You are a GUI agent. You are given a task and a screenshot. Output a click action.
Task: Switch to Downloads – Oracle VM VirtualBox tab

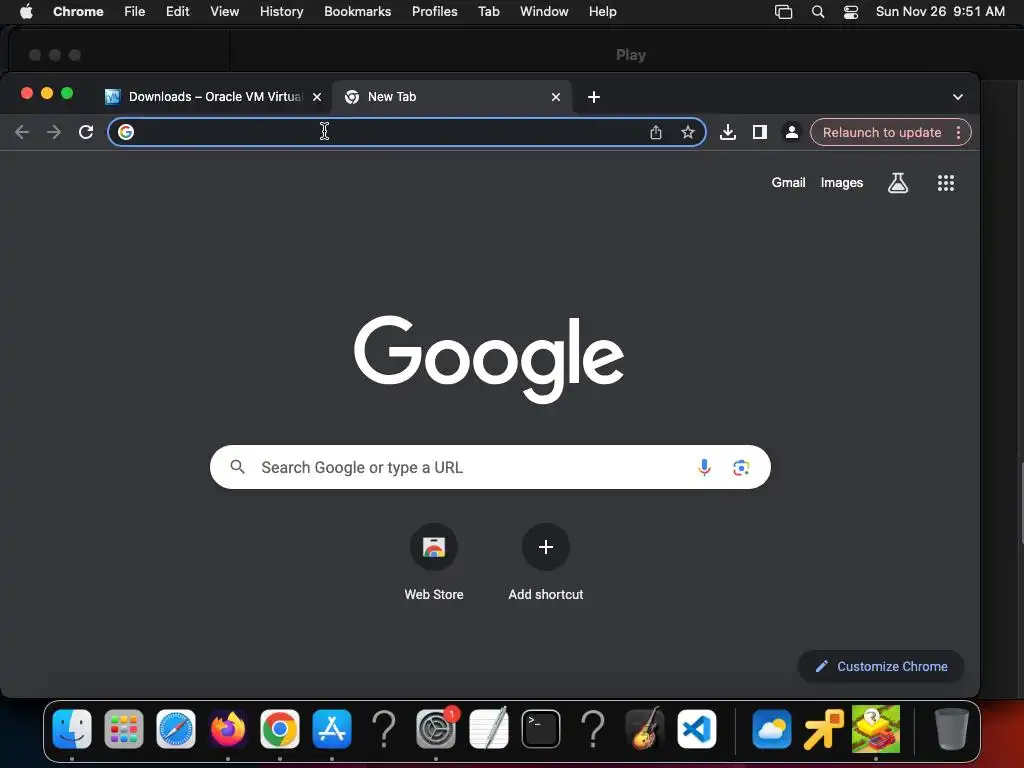click(x=214, y=97)
